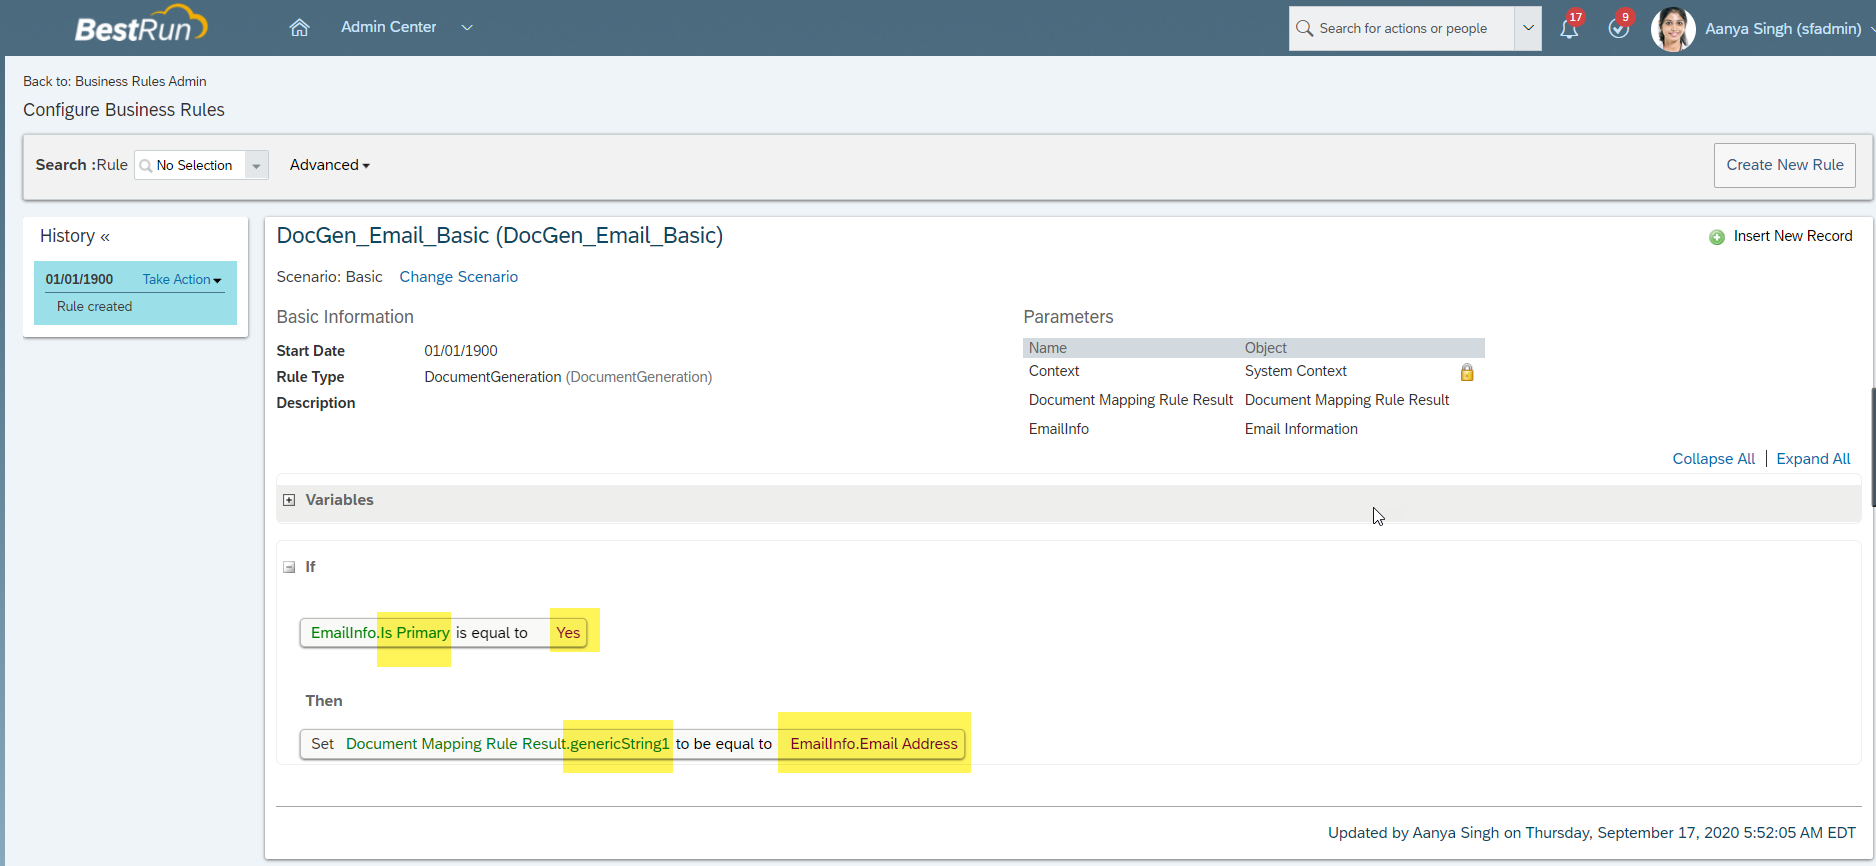The width and height of the screenshot is (1876, 866).
Task: Click the Start Date value 01/01/1900
Action: coord(461,351)
